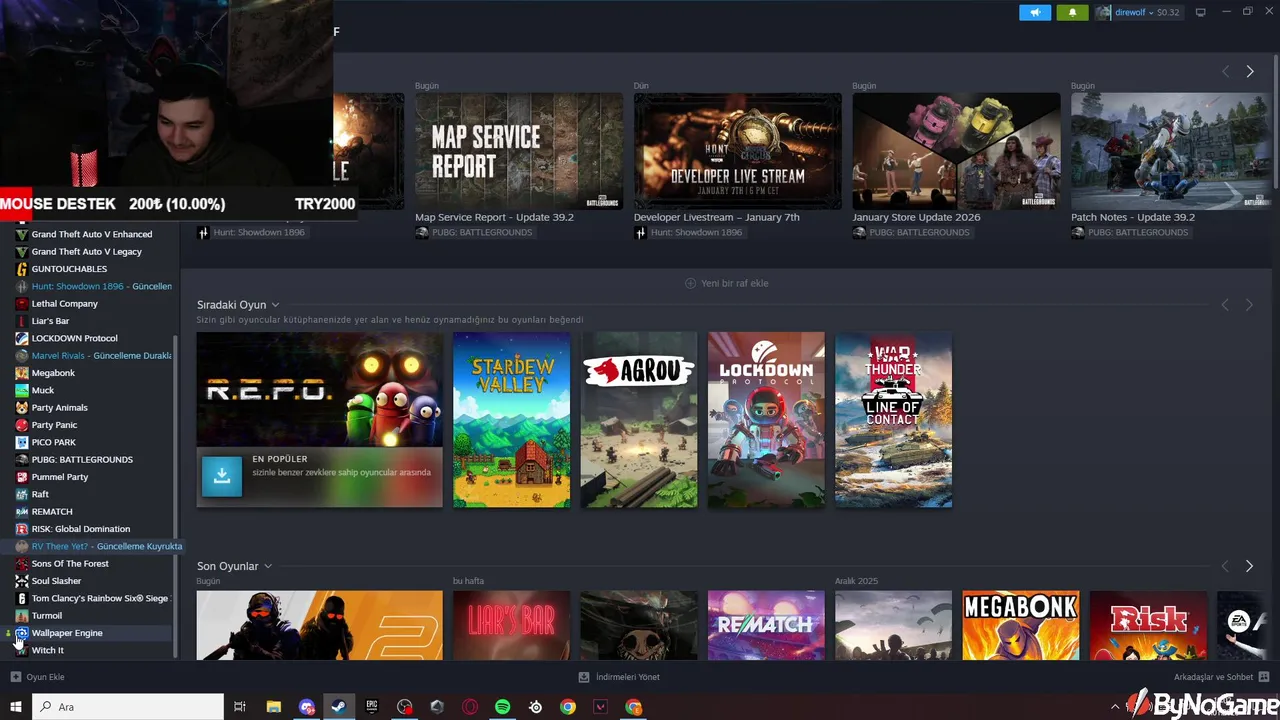The height and width of the screenshot is (720, 1280).
Task: Open the Agrou game cover
Action: pos(639,420)
